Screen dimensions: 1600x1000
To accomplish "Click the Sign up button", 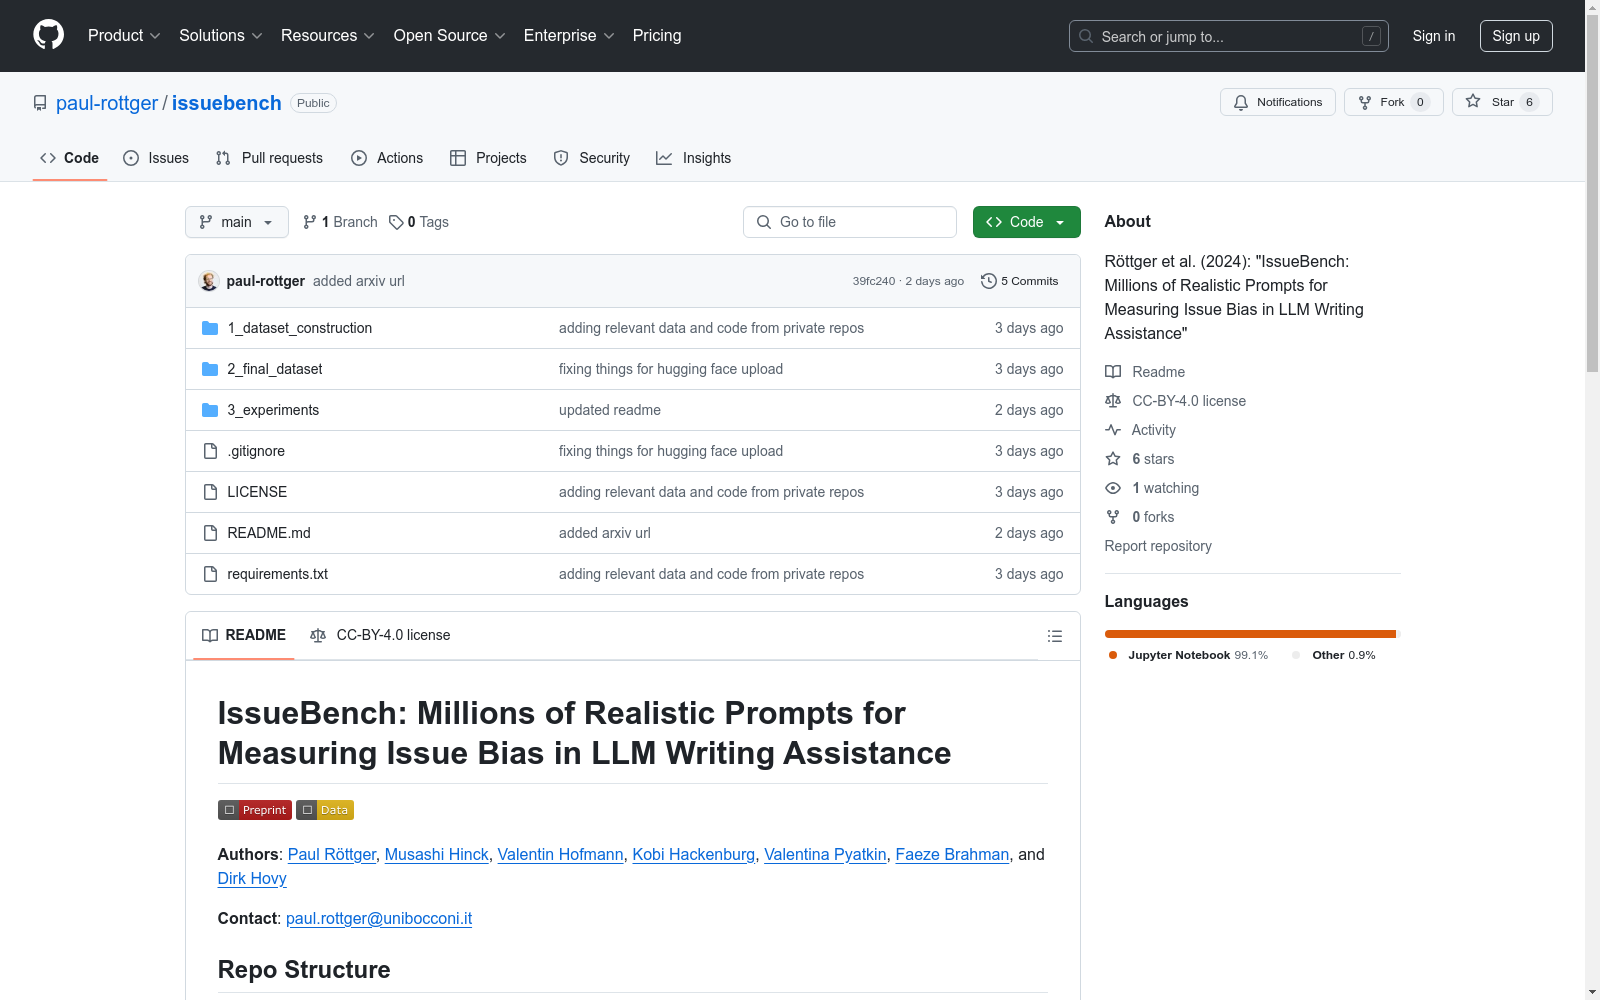I will tap(1516, 36).
